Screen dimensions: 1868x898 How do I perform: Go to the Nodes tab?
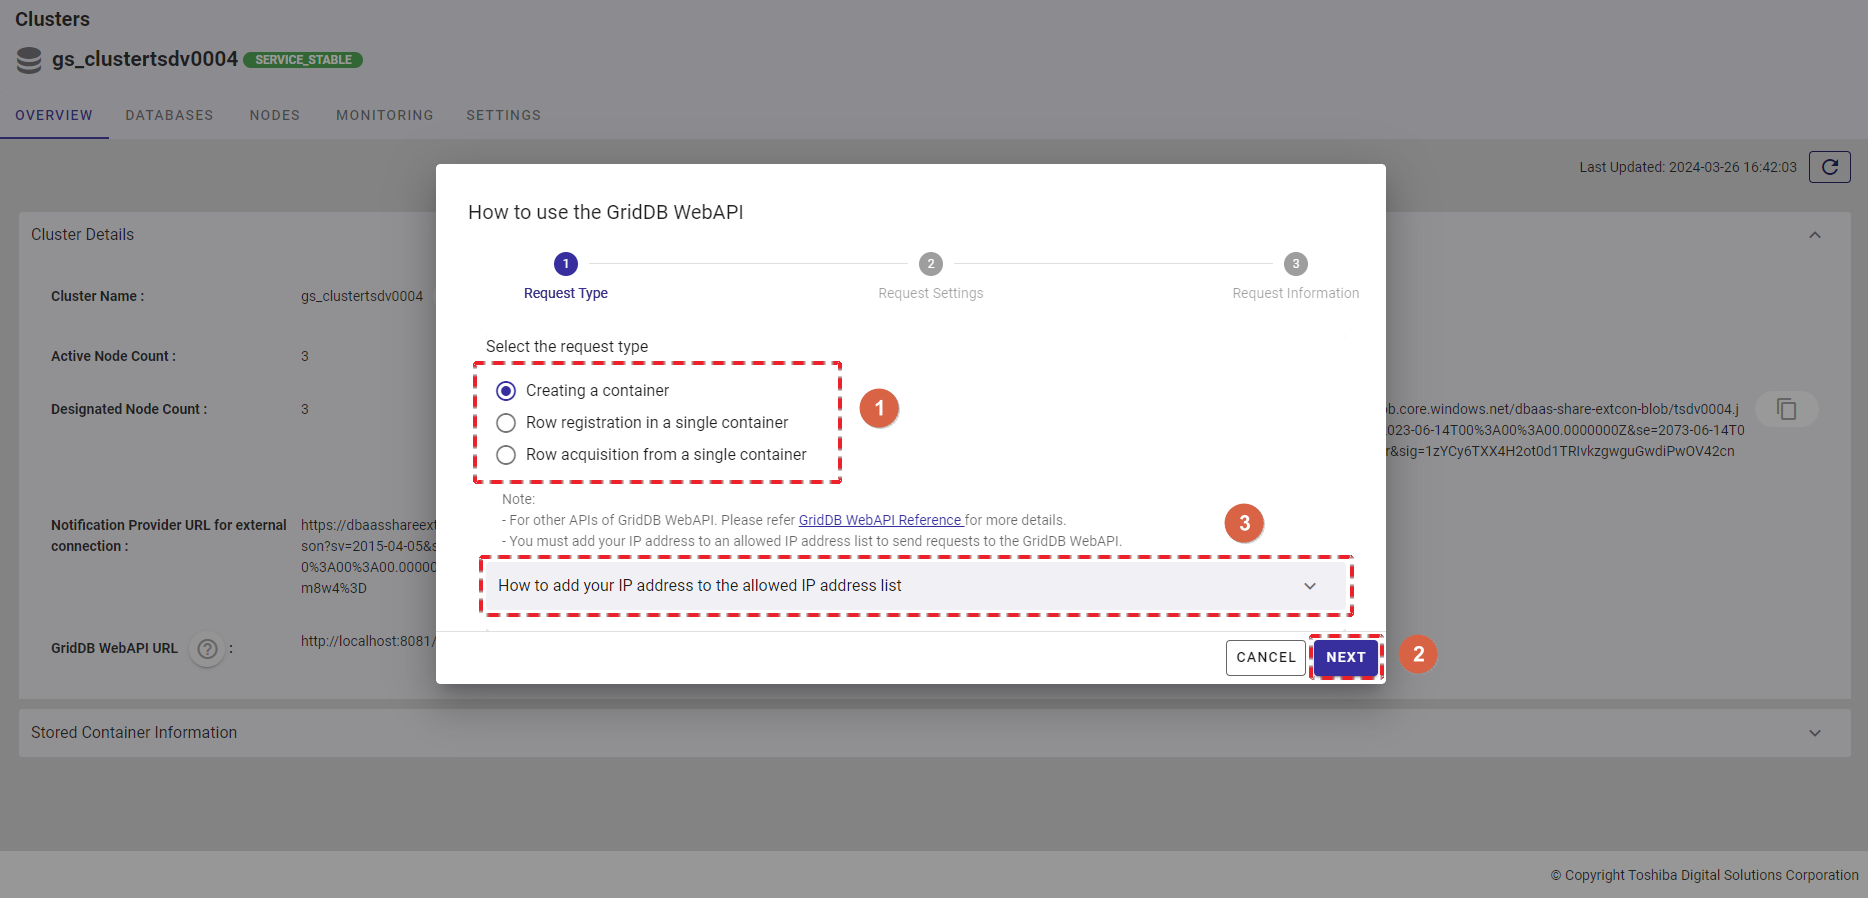point(274,115)
